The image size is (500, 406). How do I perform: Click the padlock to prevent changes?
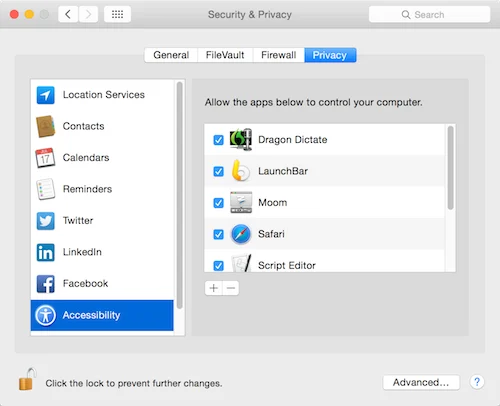tap(27, 379)
